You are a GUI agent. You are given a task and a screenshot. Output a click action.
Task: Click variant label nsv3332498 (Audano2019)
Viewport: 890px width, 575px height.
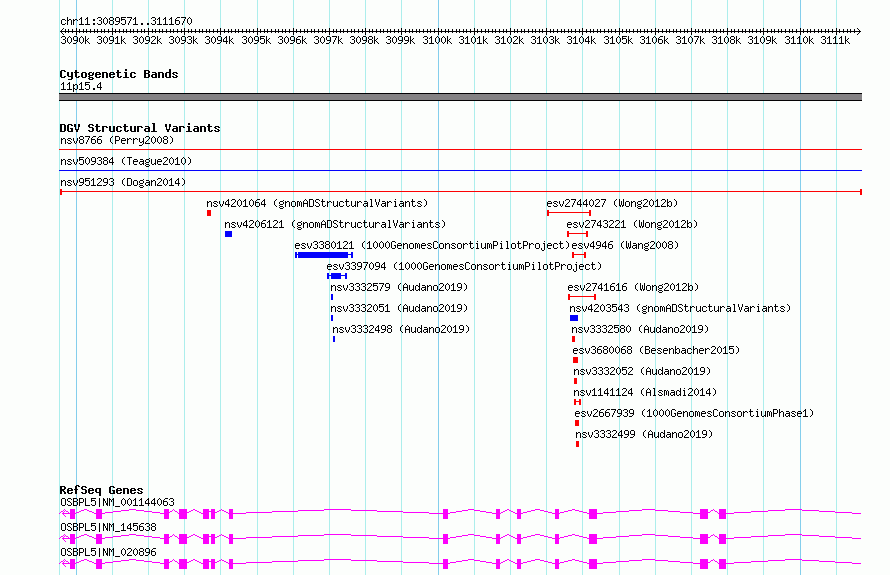pyautogui.click(x=401, y=329)
